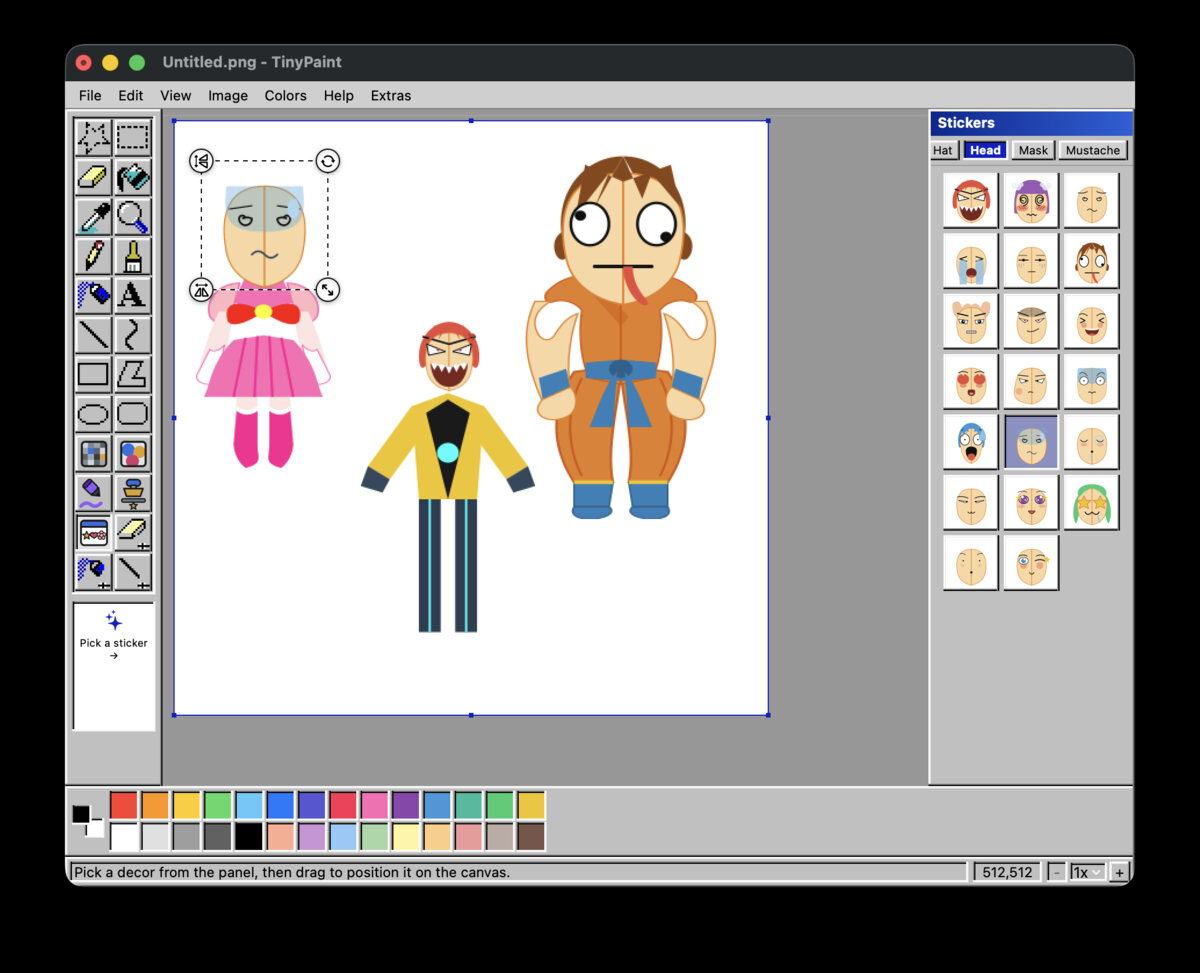Choose the purple highlighter marker tool

[93, 493]
